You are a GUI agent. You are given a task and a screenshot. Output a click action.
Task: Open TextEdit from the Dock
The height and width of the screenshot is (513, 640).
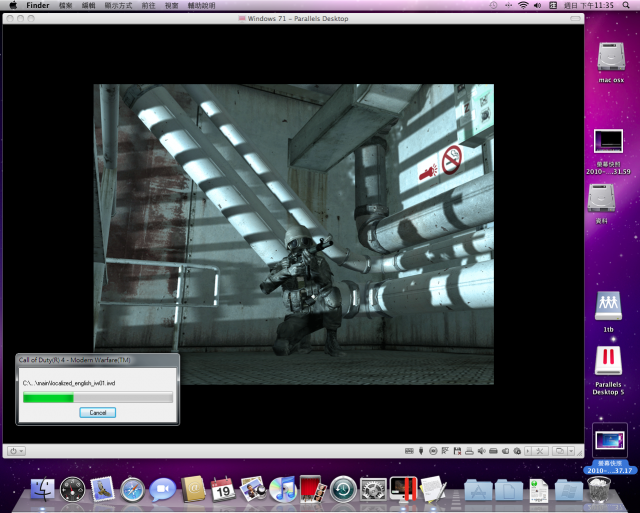(x=433, y=489)
